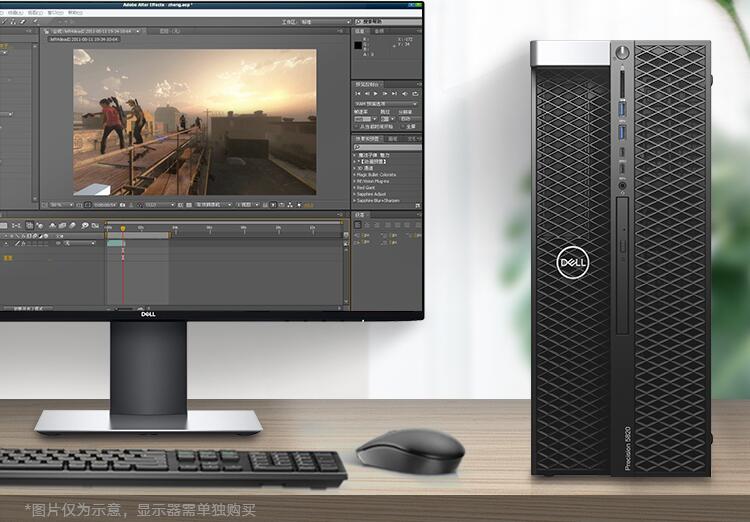Select the composition tab above the viewer

click(95, 32)
